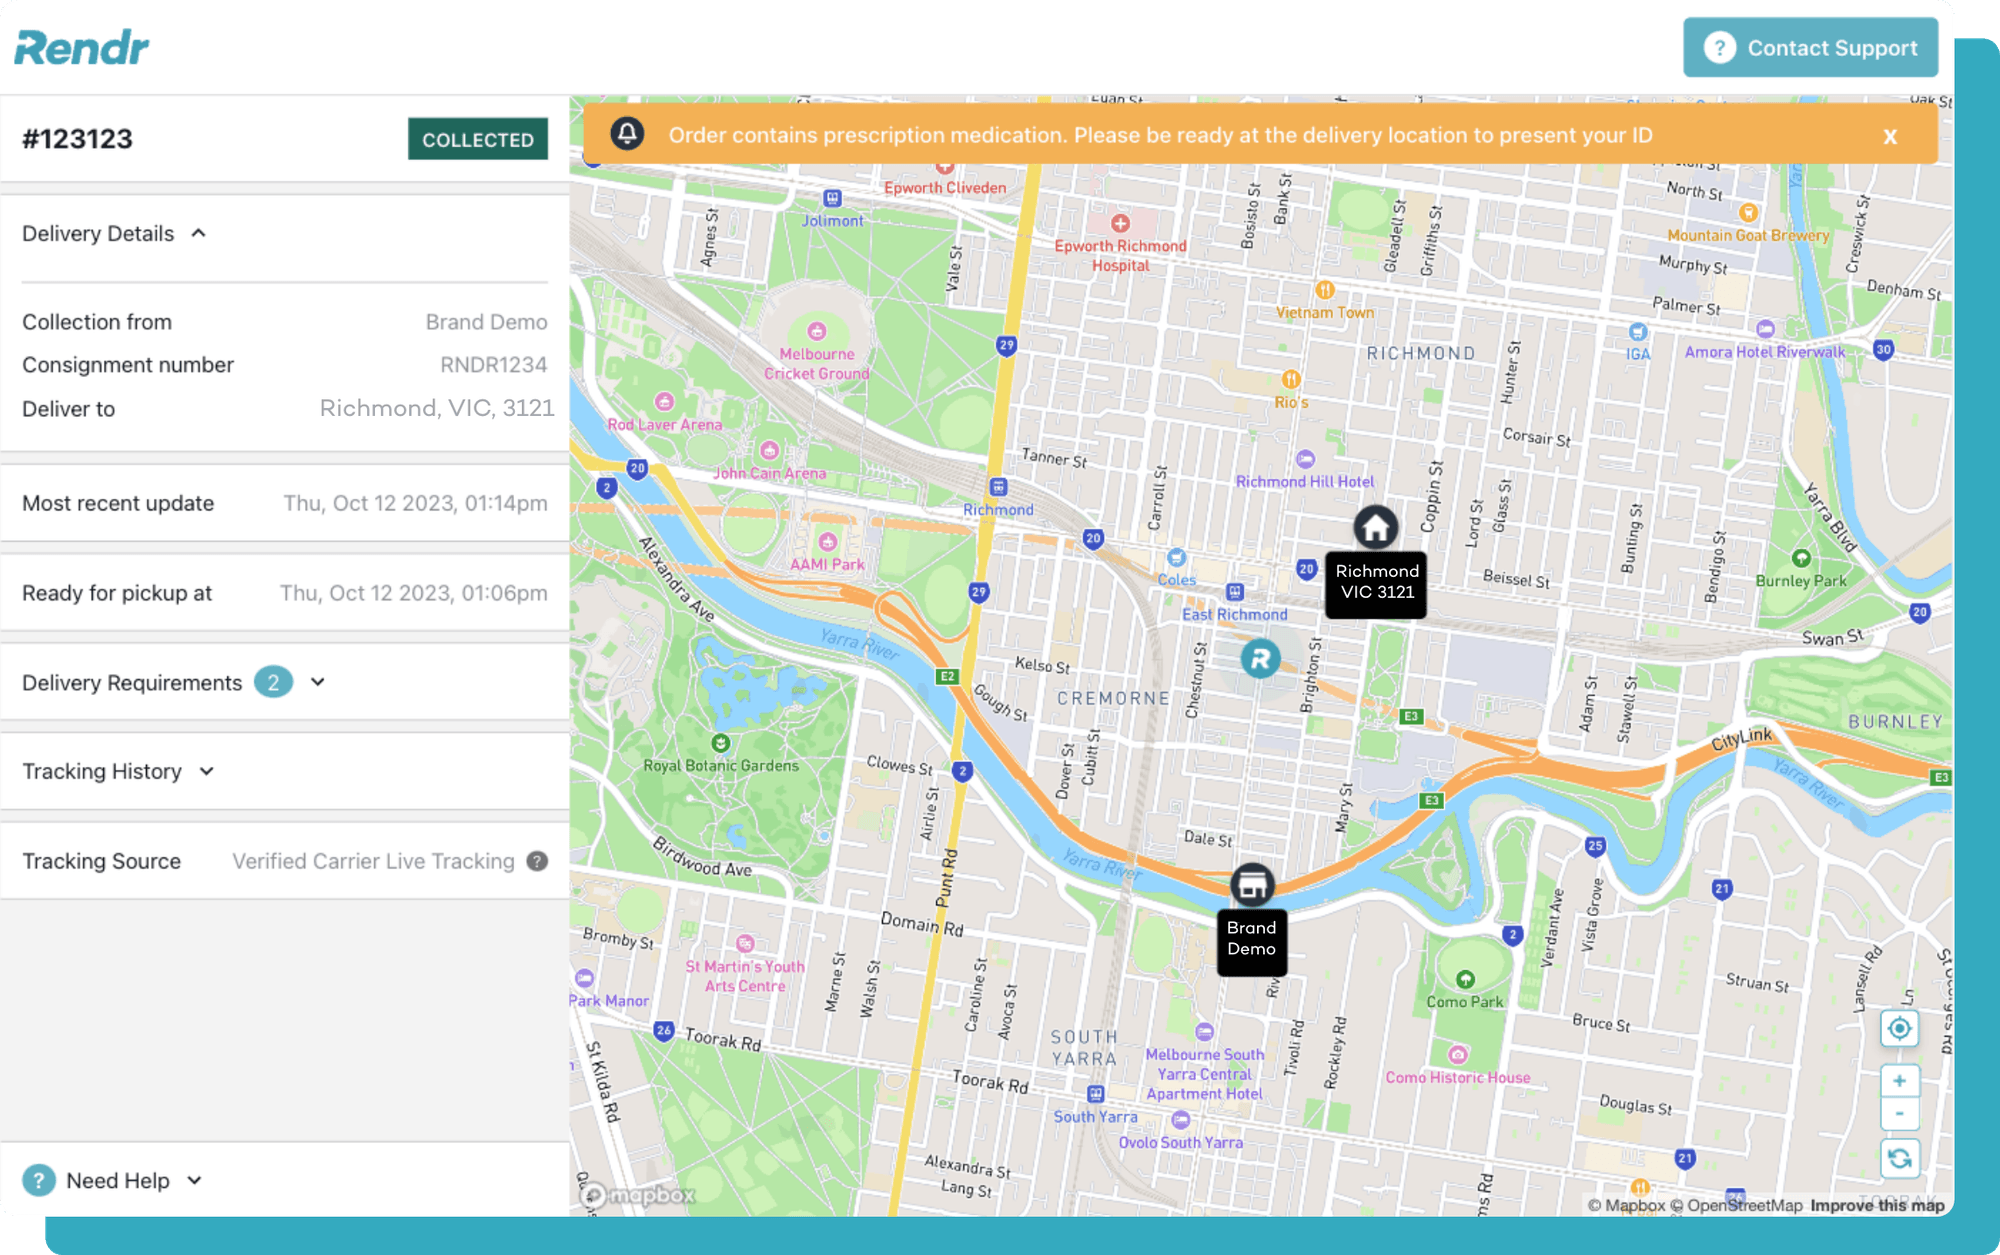Click the COLLECTED status badge

click(x=477, y=139)
